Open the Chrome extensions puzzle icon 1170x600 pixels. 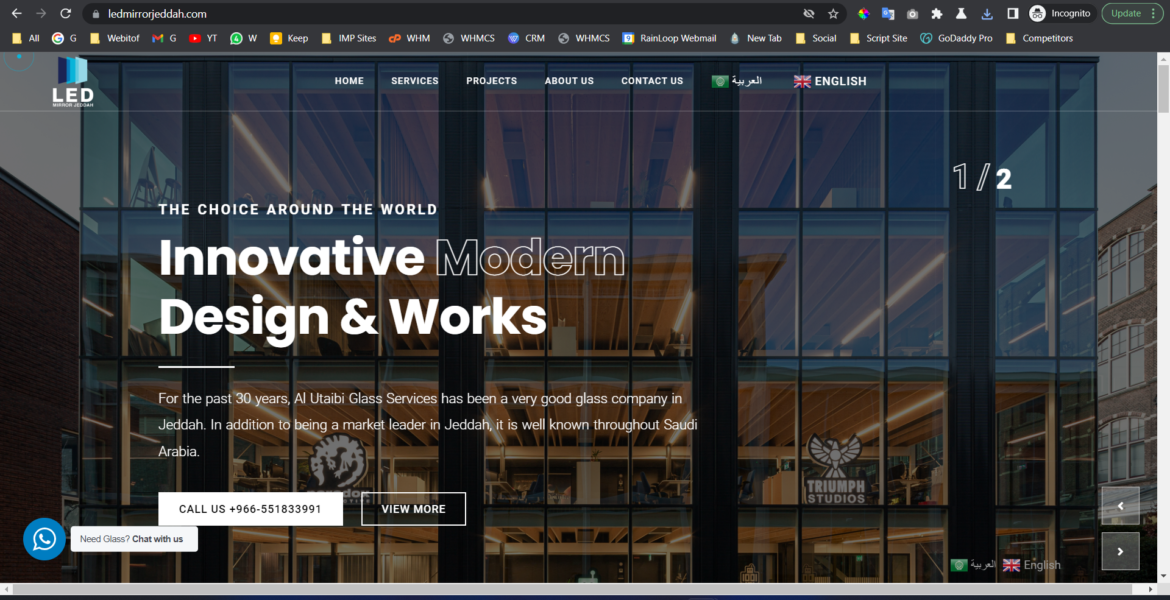coord(936,14)
